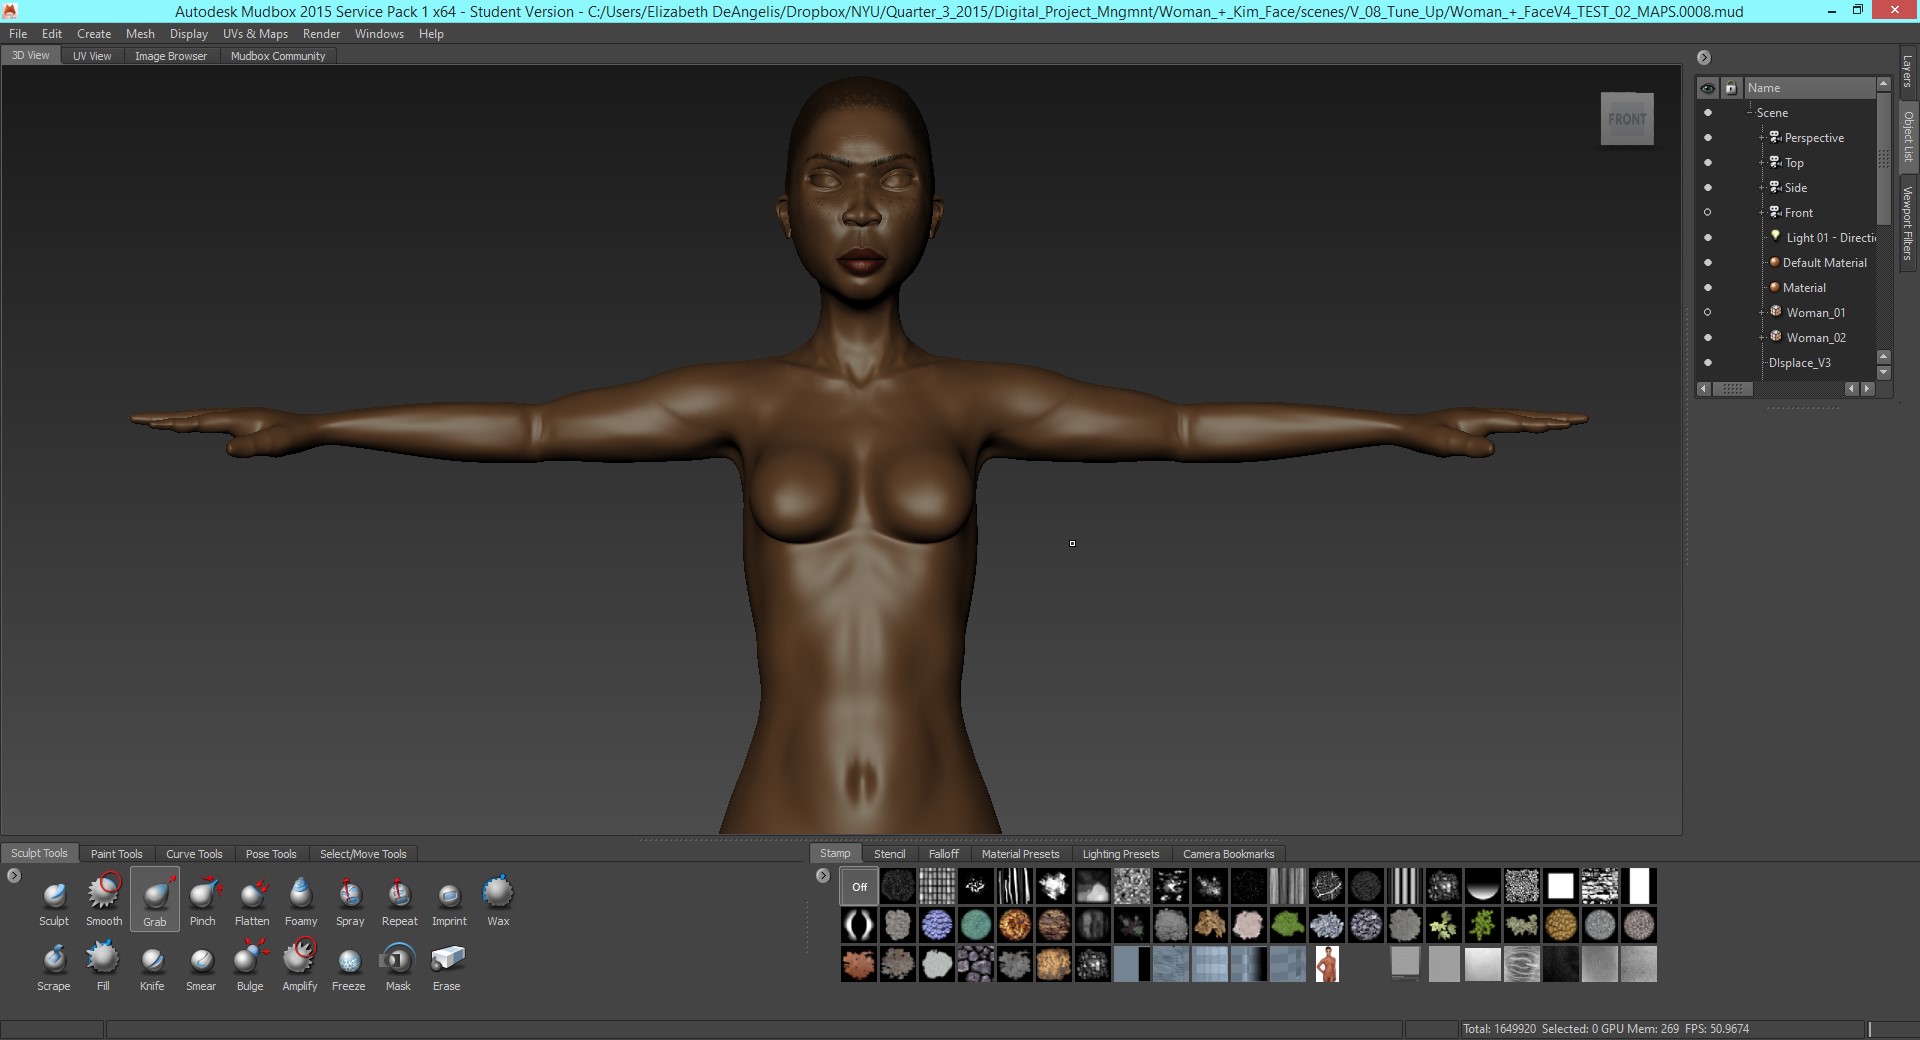Viewport: 1920px width, 1040px height.
Task: Open the Falloff tab
Action: [x=943, y=854]
